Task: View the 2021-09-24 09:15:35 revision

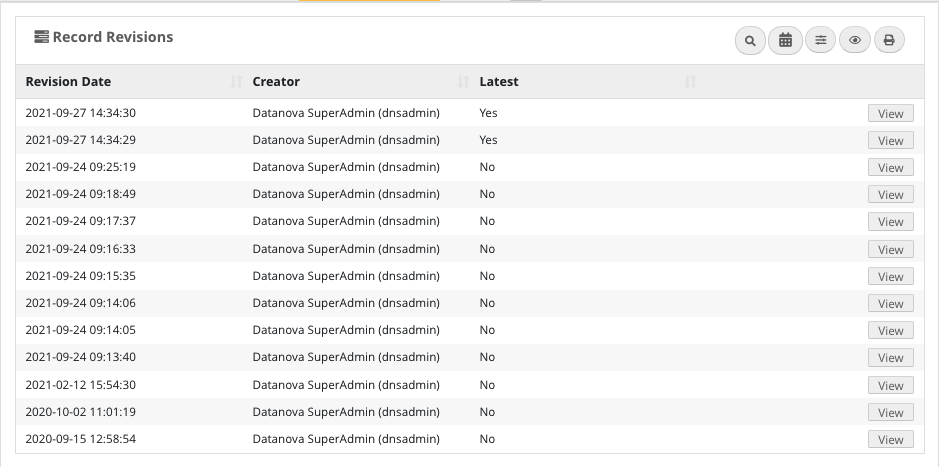Action: coord(890,277)
